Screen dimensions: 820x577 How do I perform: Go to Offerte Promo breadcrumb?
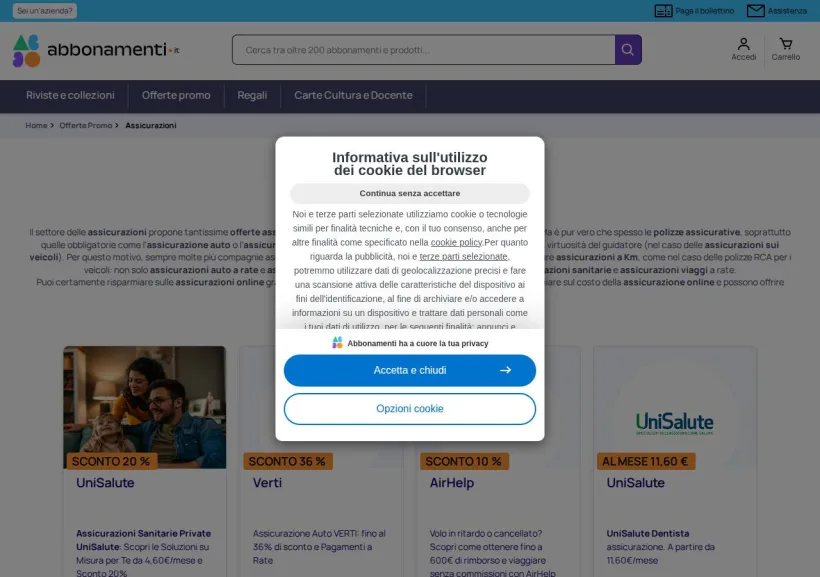click(x=86, y=126)
